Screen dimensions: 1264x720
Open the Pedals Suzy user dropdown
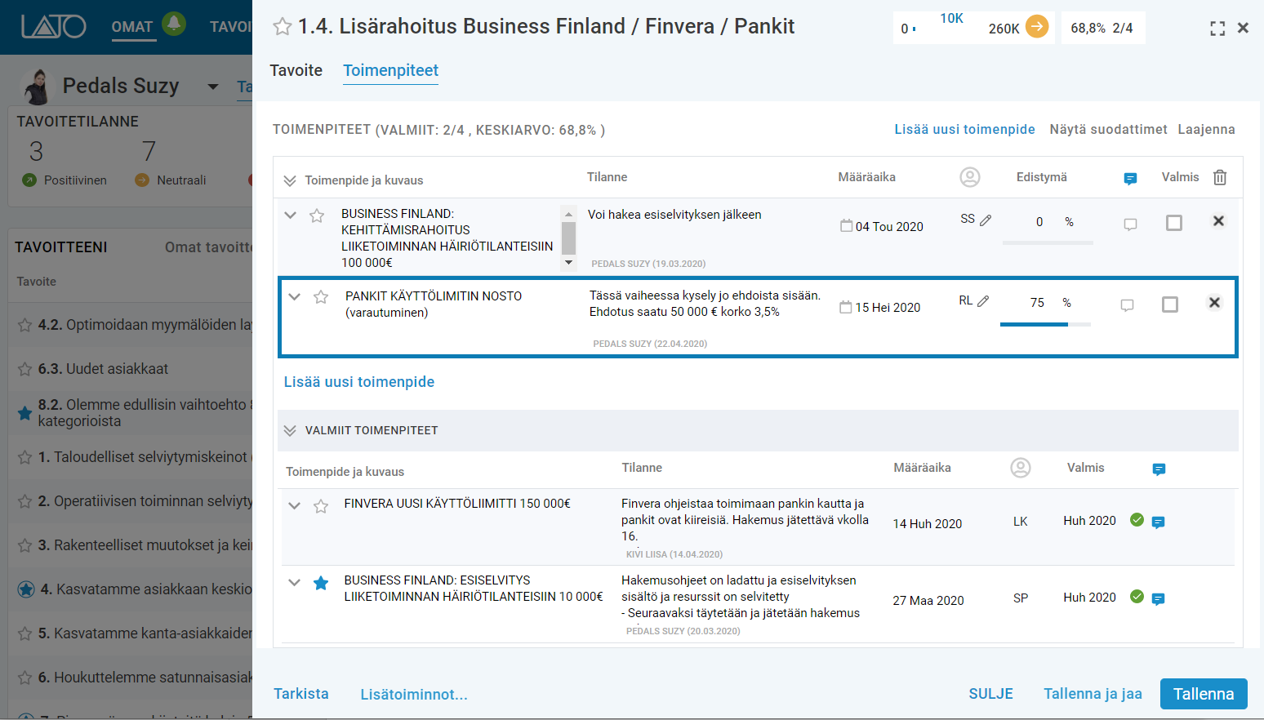[x=213, y=87]
